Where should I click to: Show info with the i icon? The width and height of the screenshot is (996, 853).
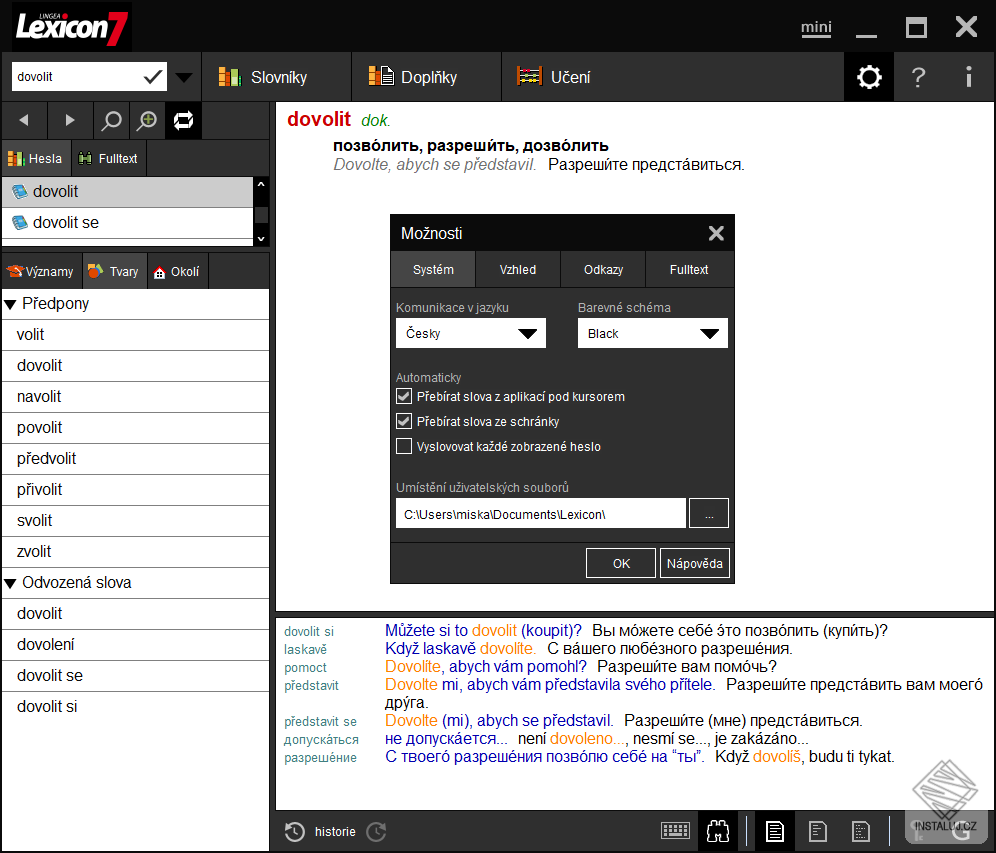(968, 77)
